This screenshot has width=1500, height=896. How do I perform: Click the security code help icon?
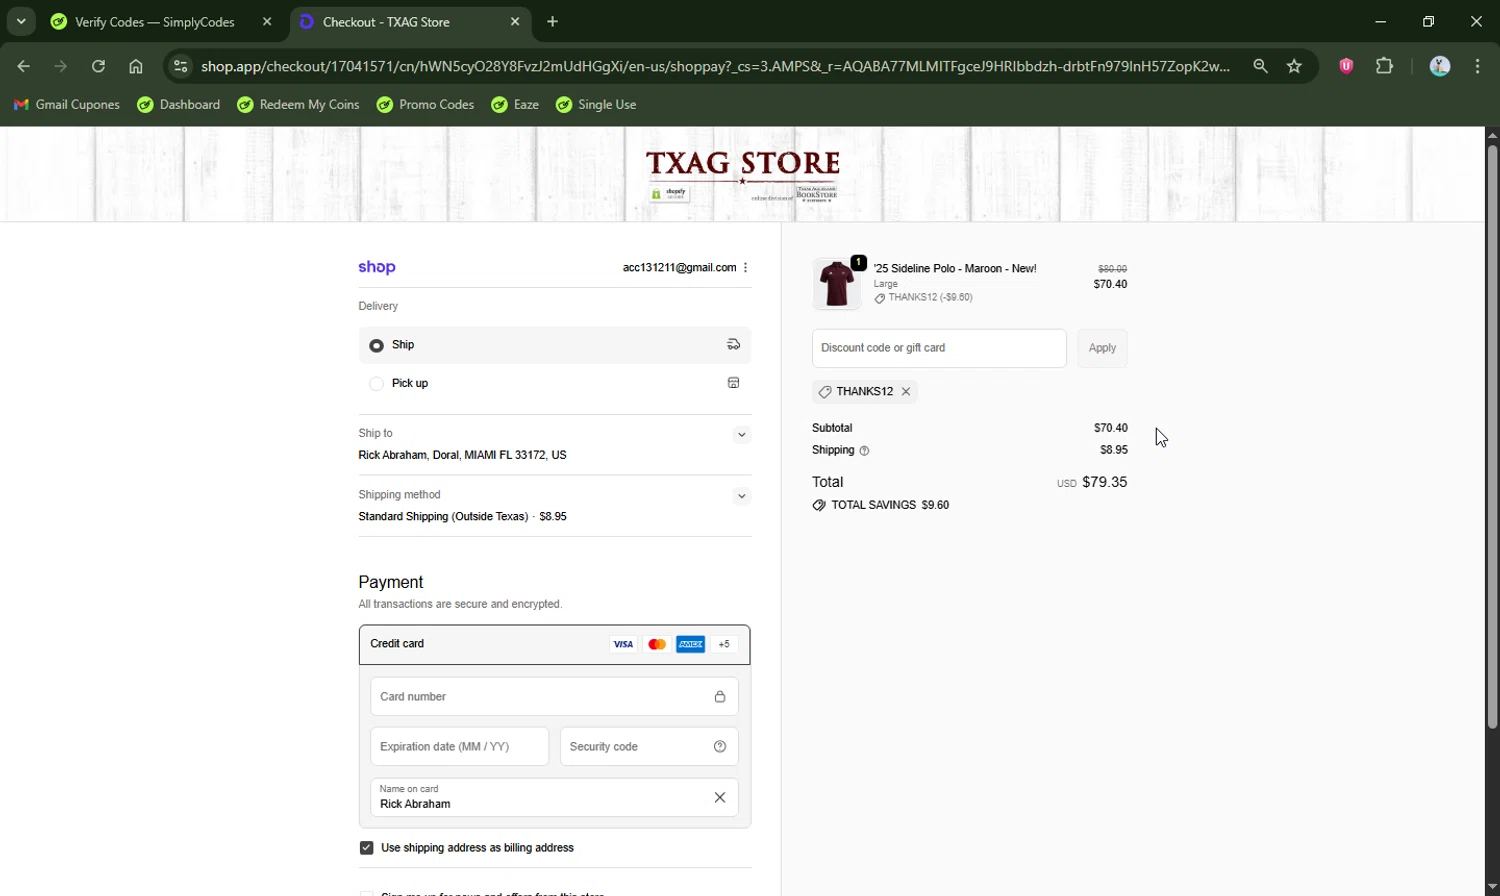pyautogui.click(x=720, y=747)
